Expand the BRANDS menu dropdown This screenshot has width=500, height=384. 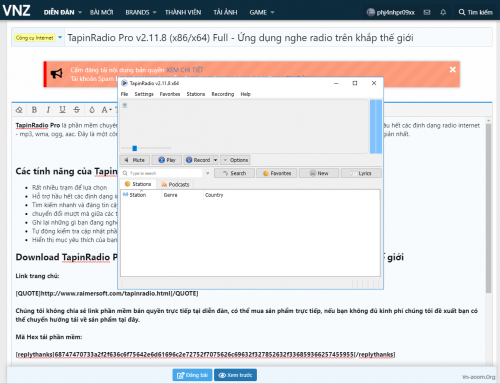[x=154, y=12]
